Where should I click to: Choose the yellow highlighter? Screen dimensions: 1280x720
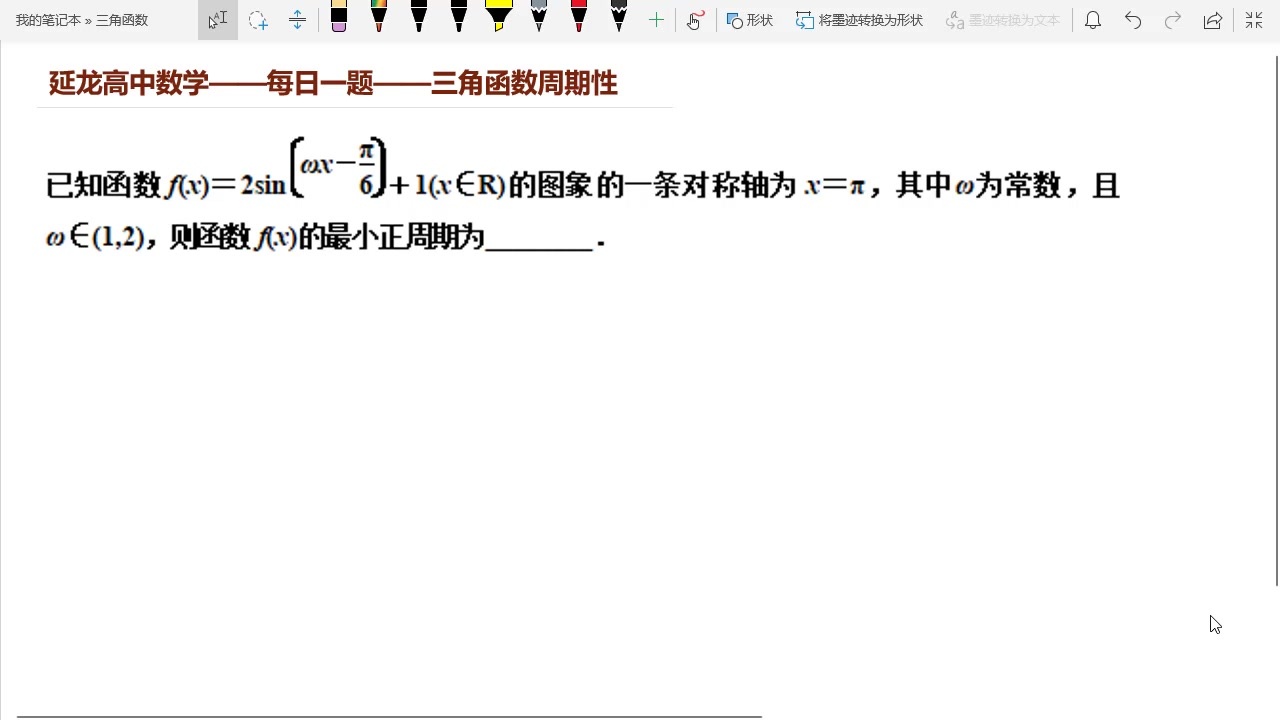(x=499, y=17)
